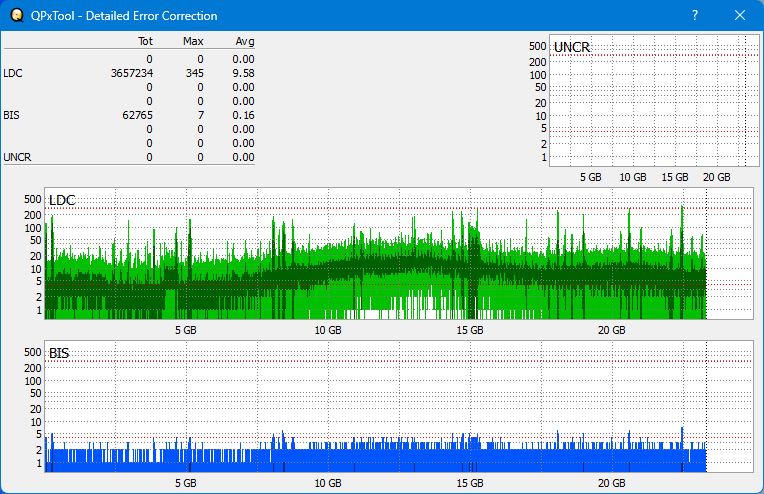The image size is (764, 494).
Task: Click the Avg column header
Action: coord(245,41)
